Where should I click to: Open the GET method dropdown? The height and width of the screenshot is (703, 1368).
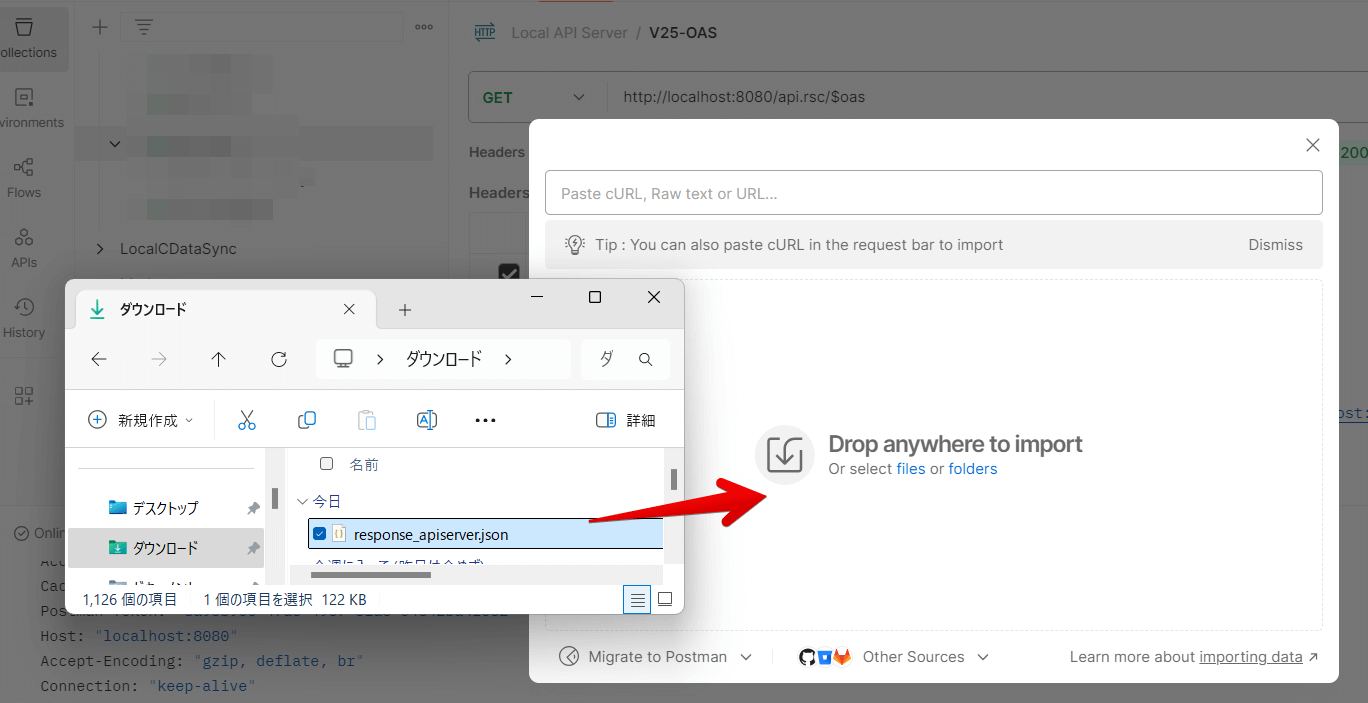pos(536,97)
